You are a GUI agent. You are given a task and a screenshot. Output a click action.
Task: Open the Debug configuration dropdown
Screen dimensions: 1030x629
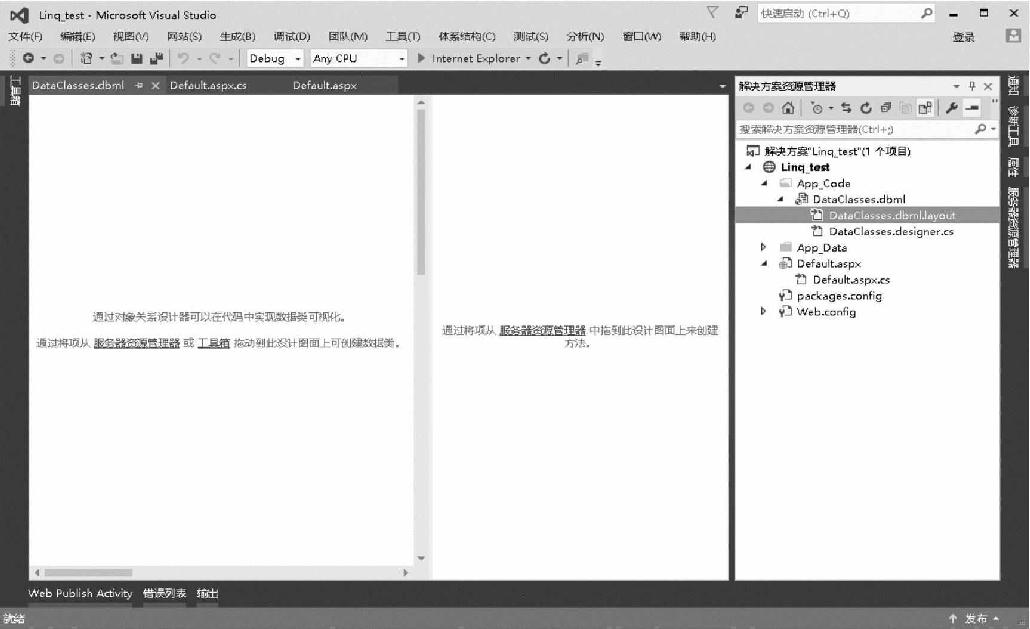[x=298, y=58]
